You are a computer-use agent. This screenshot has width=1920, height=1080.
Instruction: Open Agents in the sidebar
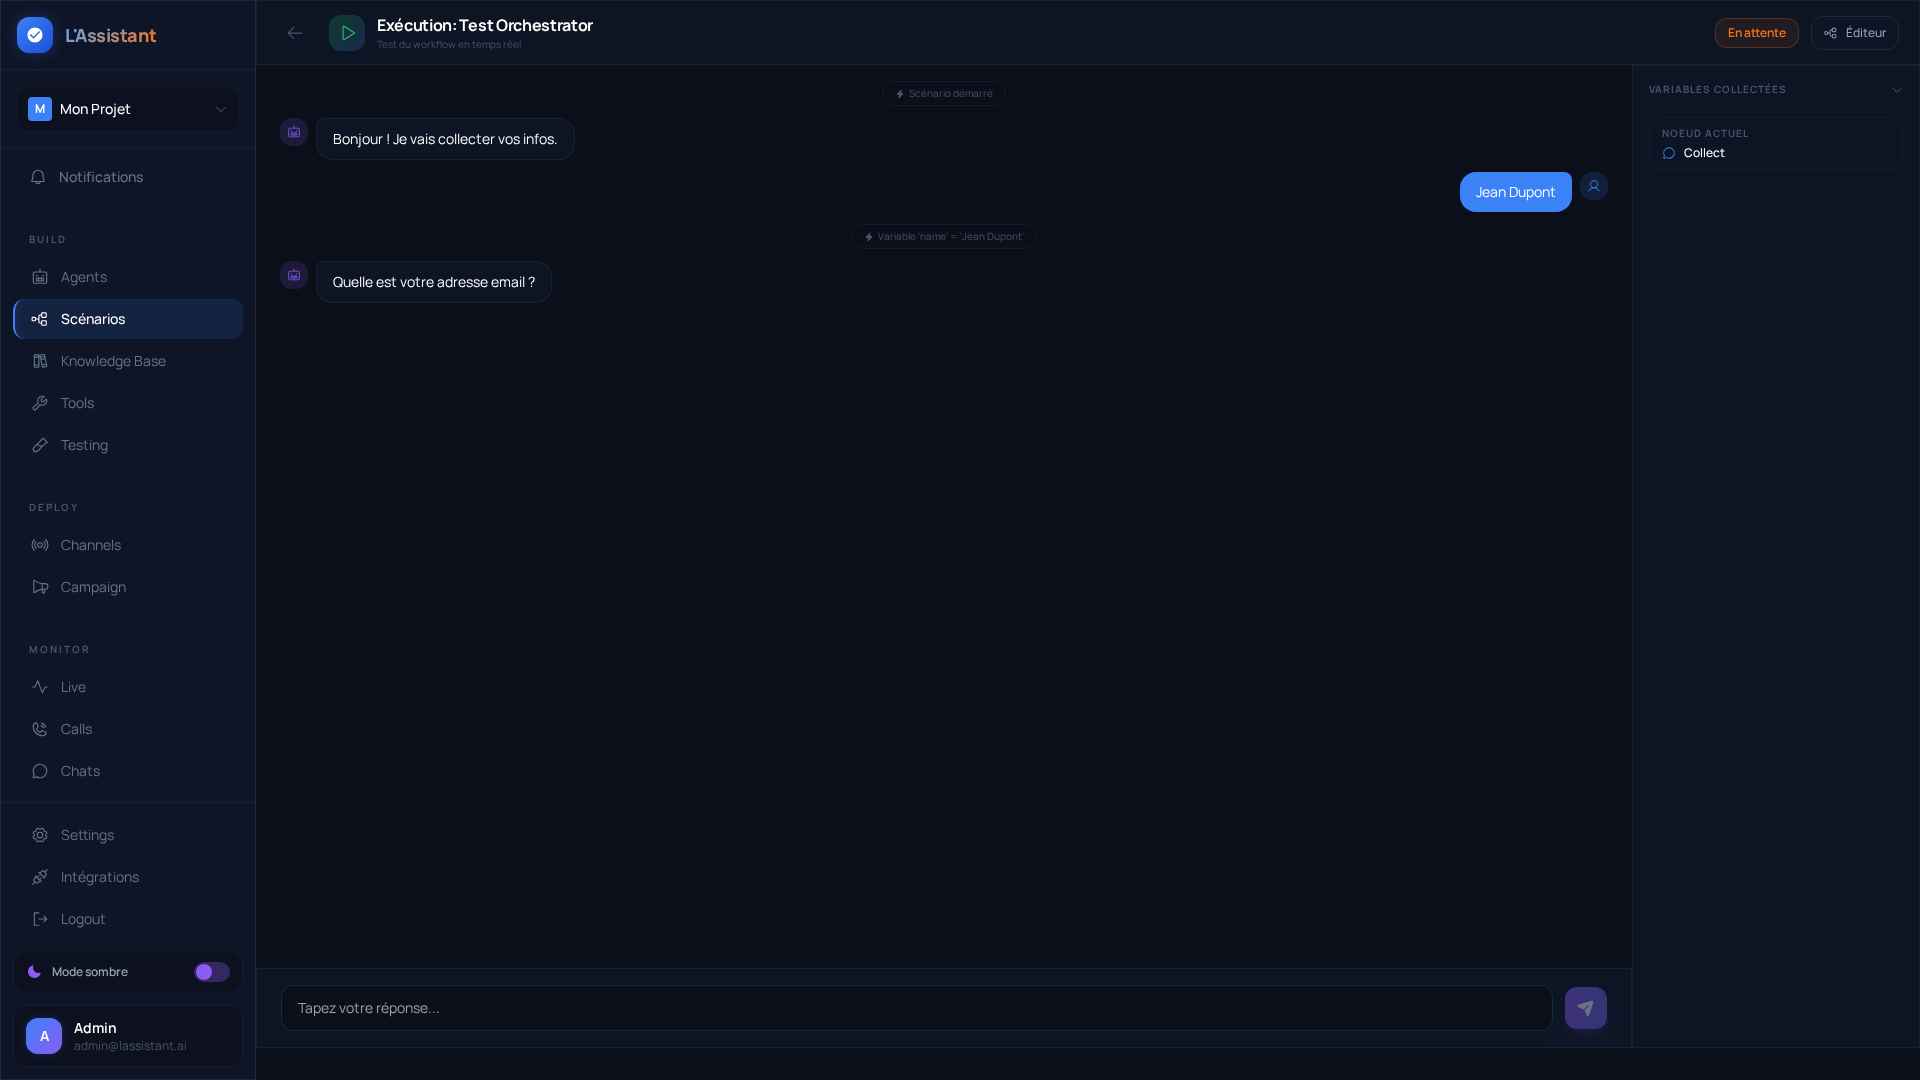click(x=84, y=277)
